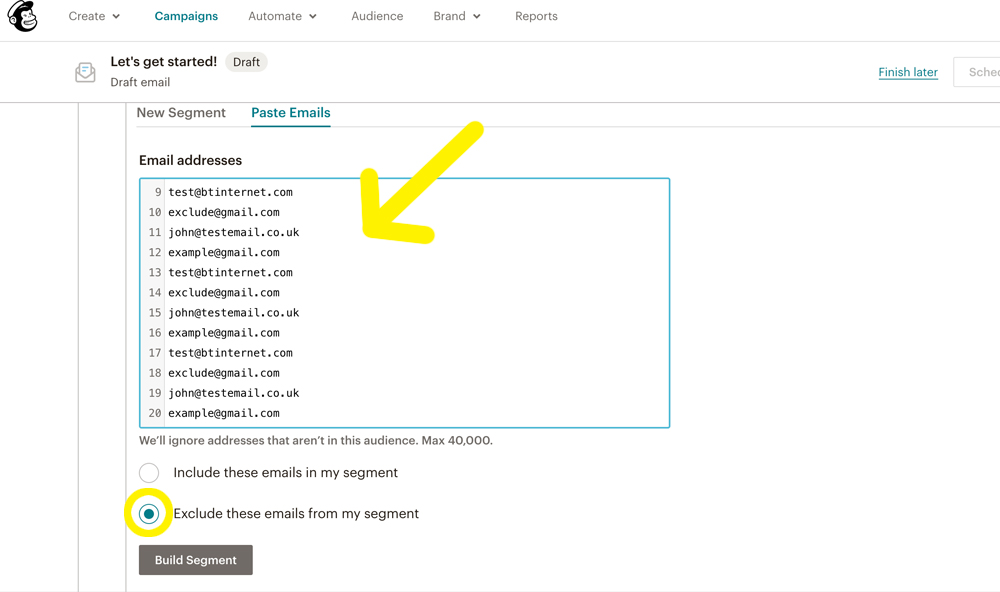Select Include these emails in my segment
Screen dimensions: 1000x592
click(149, 473)
